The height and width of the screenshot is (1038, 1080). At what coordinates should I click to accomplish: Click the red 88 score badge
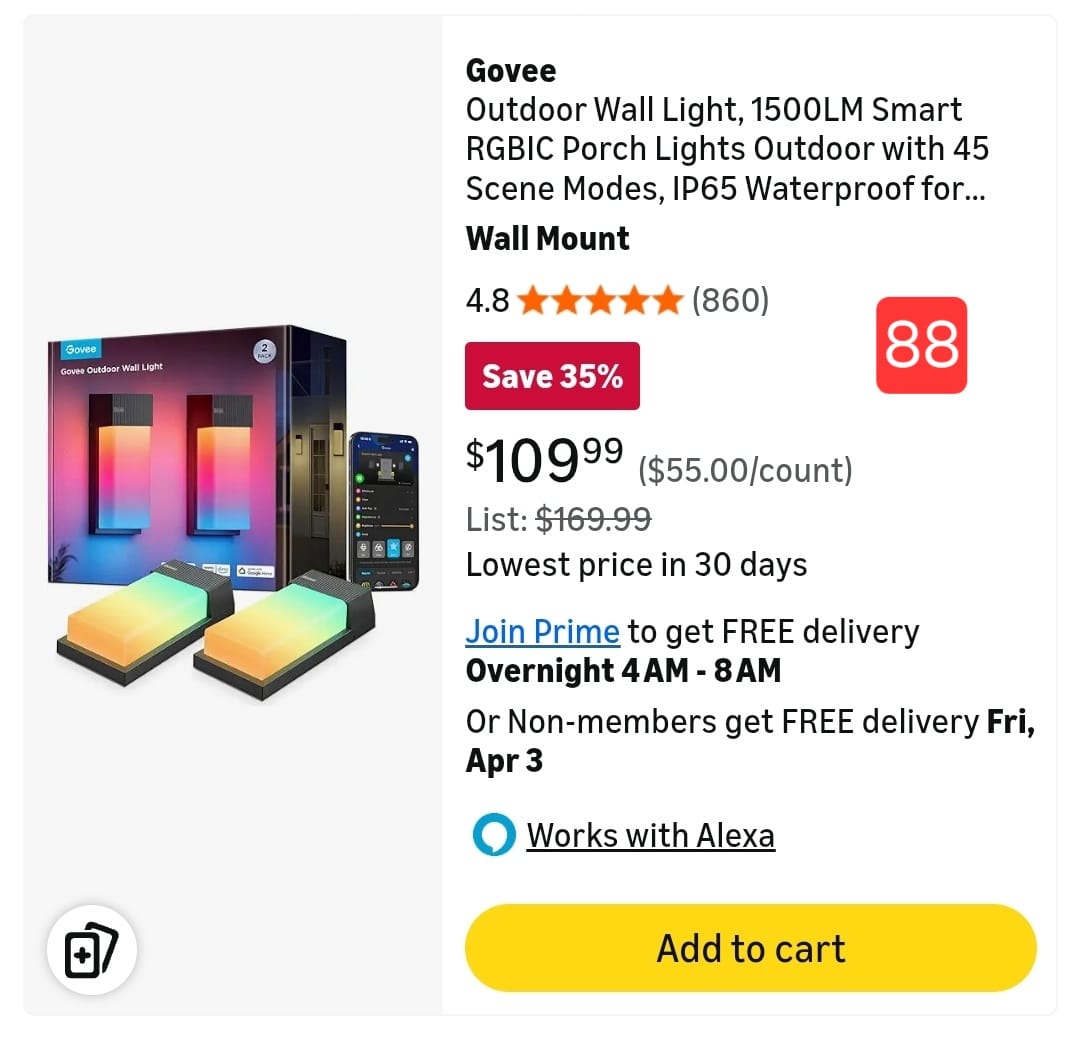(x=921, y=345)
